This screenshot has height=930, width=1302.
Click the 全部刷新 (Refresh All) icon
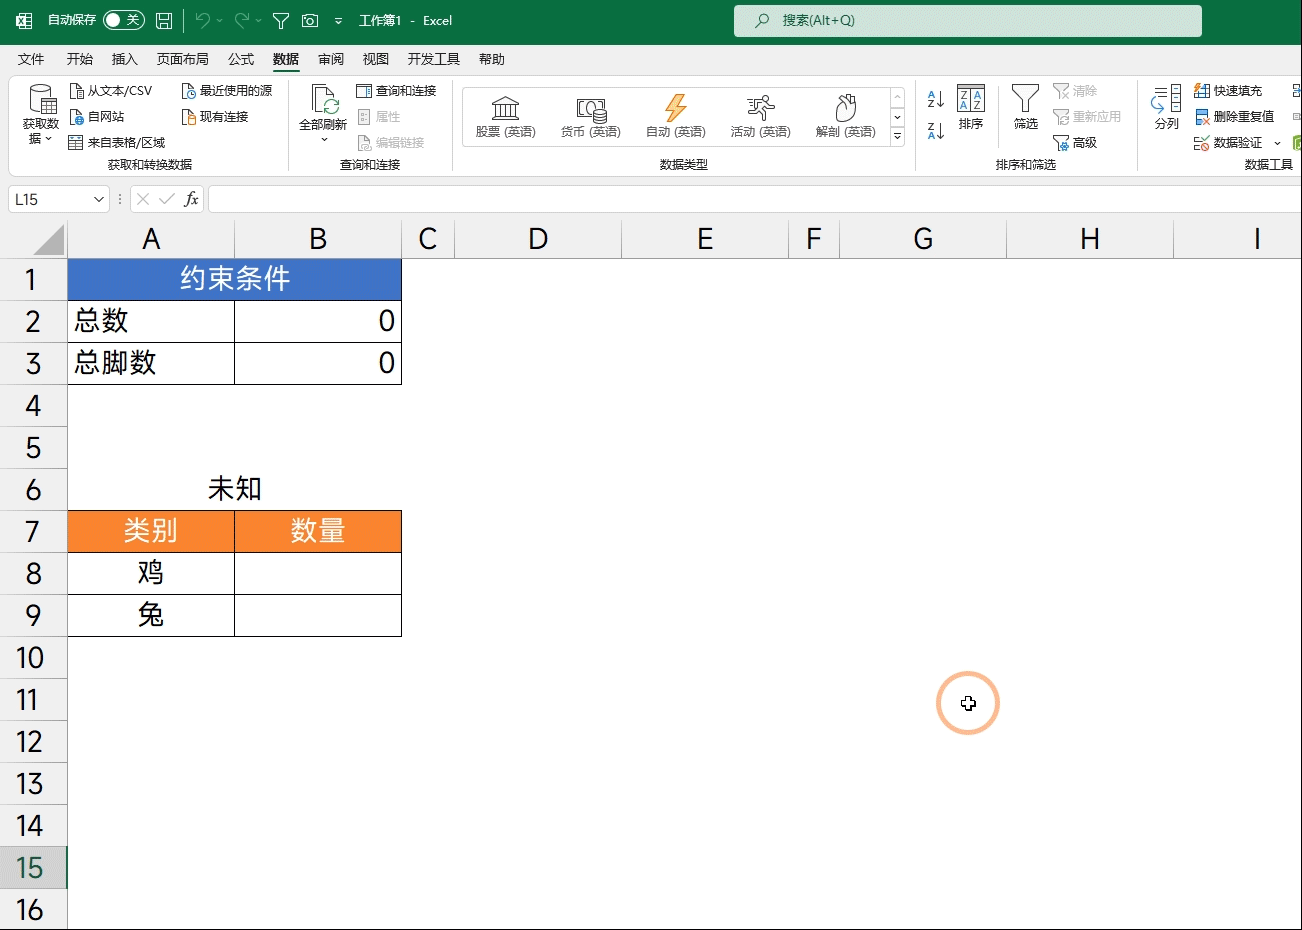pyautogui.click(x=323, y=100)
